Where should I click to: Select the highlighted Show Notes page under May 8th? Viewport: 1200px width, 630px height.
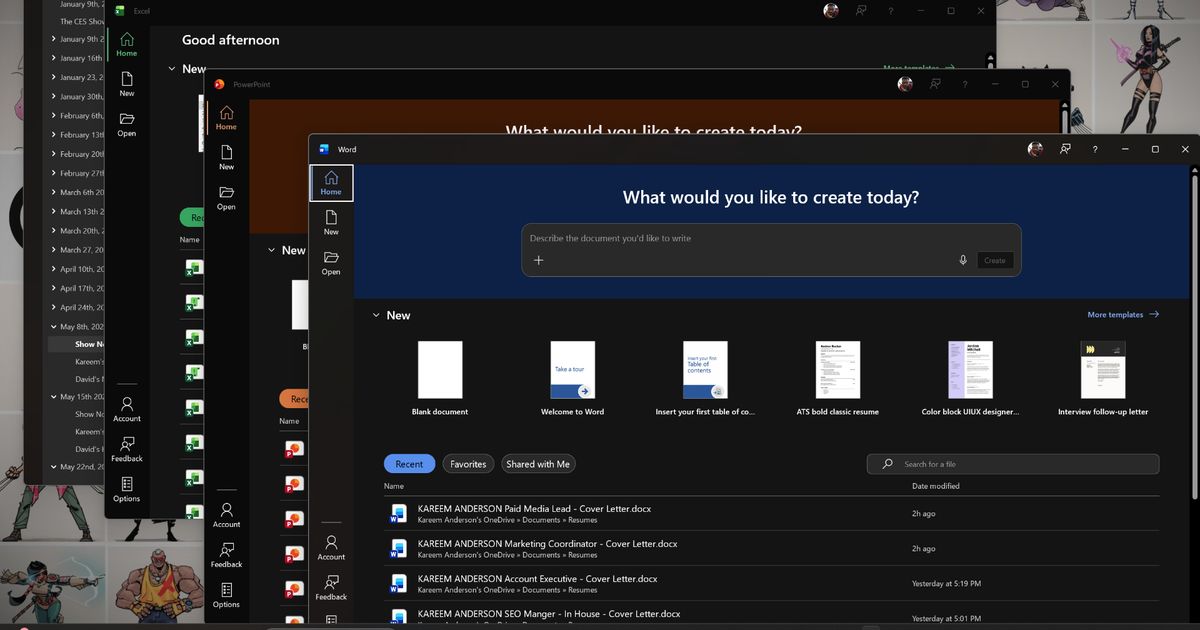click(x=76, y=345)
